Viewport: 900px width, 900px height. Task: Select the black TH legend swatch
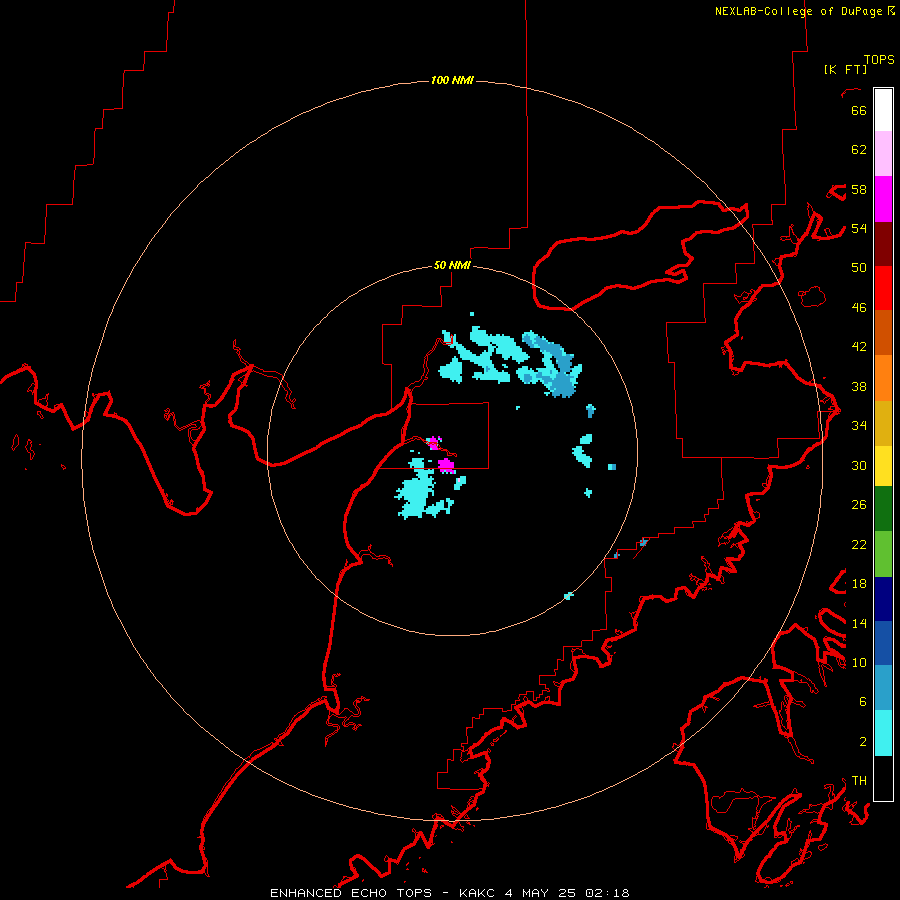point(883,778)
